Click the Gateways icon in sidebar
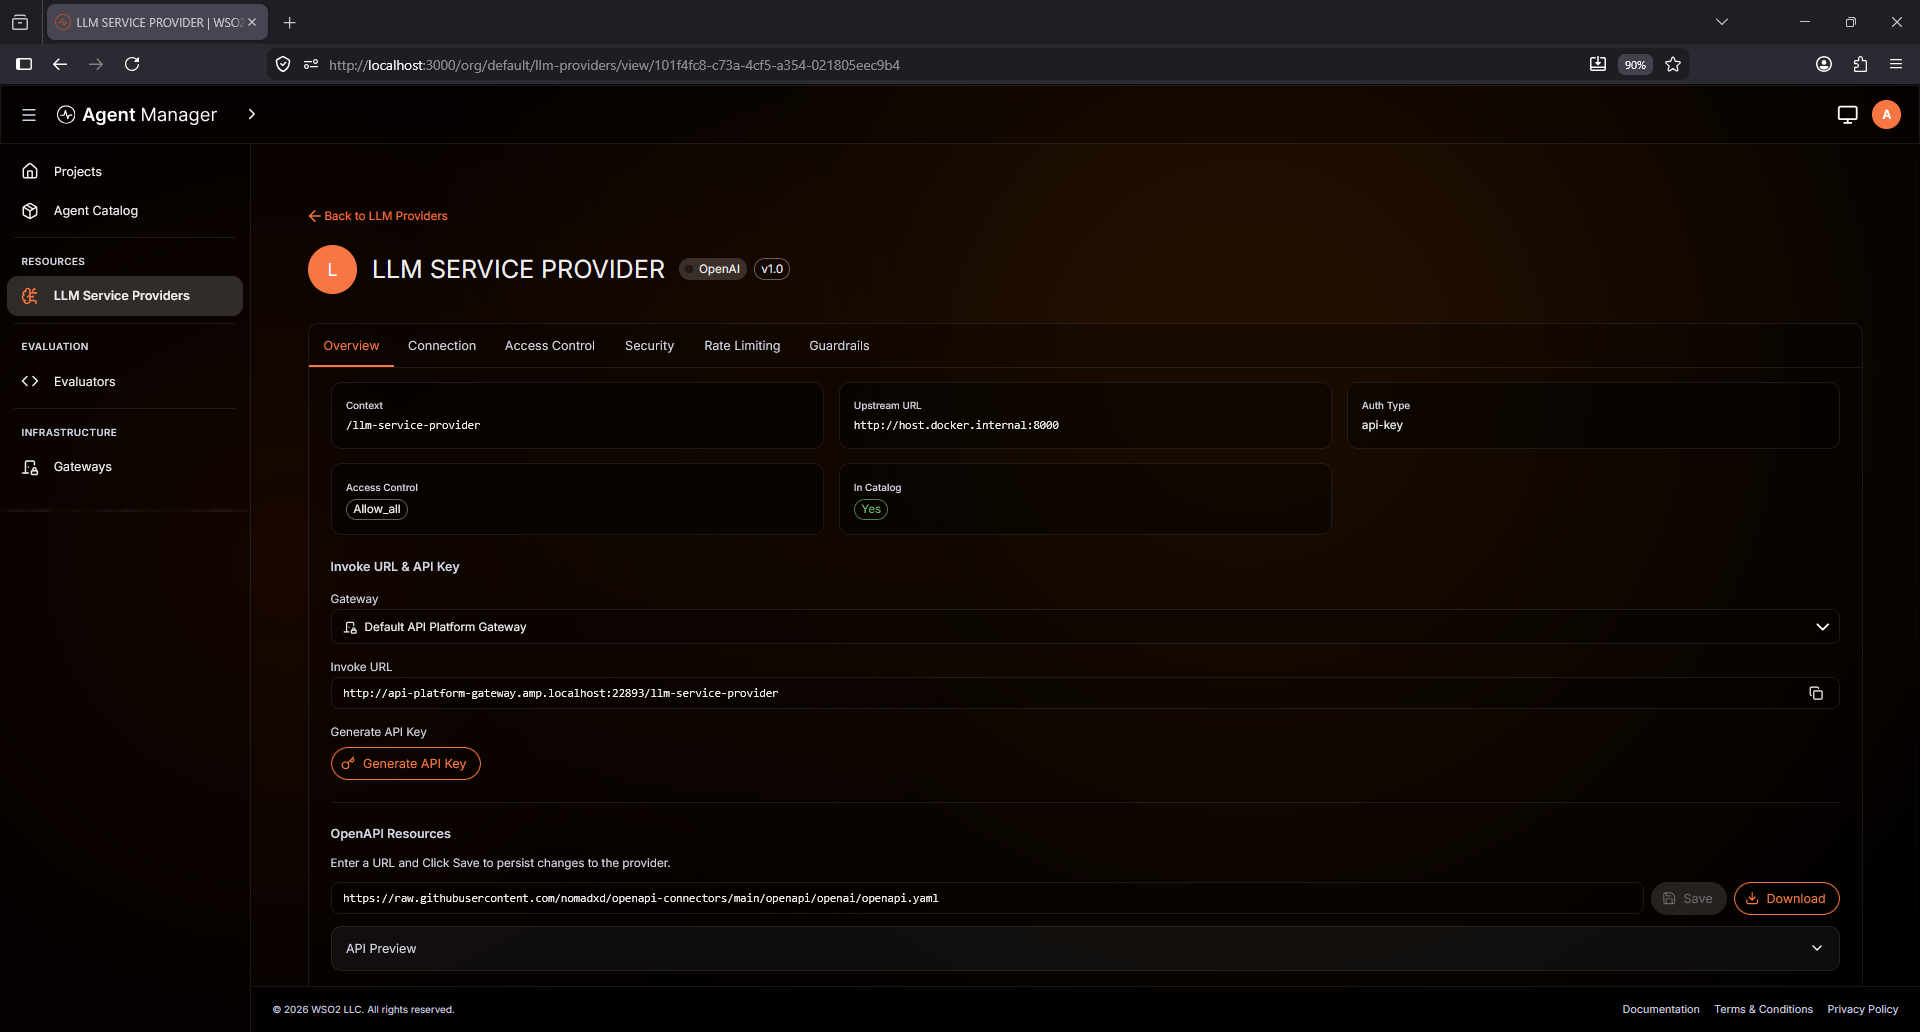 tap(30, 467)
